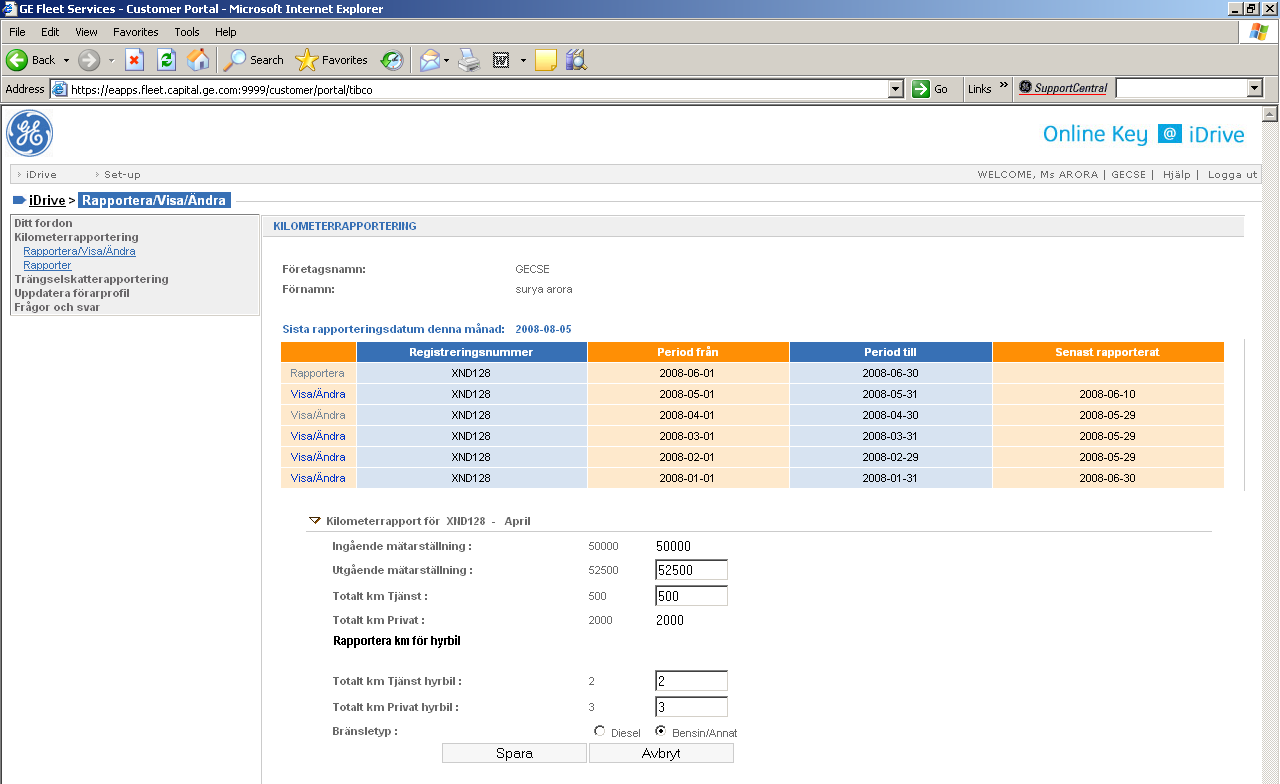Open Edit menu
The height and width of the screenshot is (784, 1280).
(50, 32)
